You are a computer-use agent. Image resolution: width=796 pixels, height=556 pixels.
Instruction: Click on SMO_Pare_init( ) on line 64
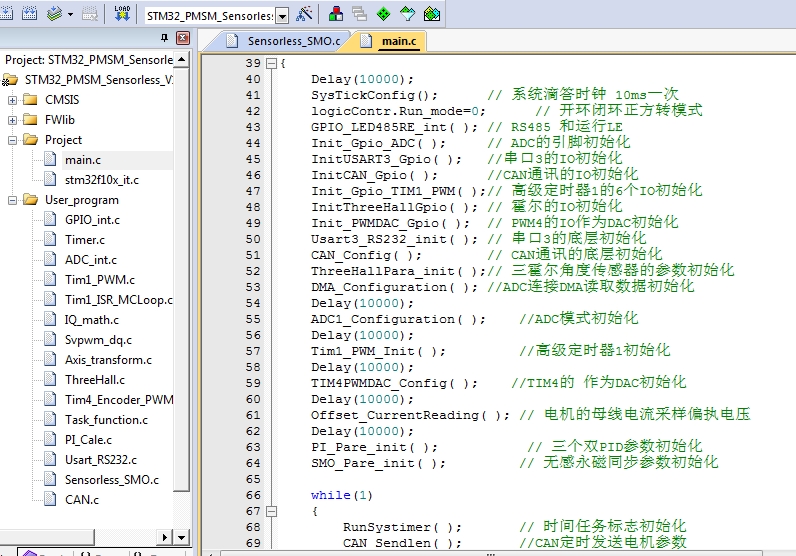(x=378, y=463)
